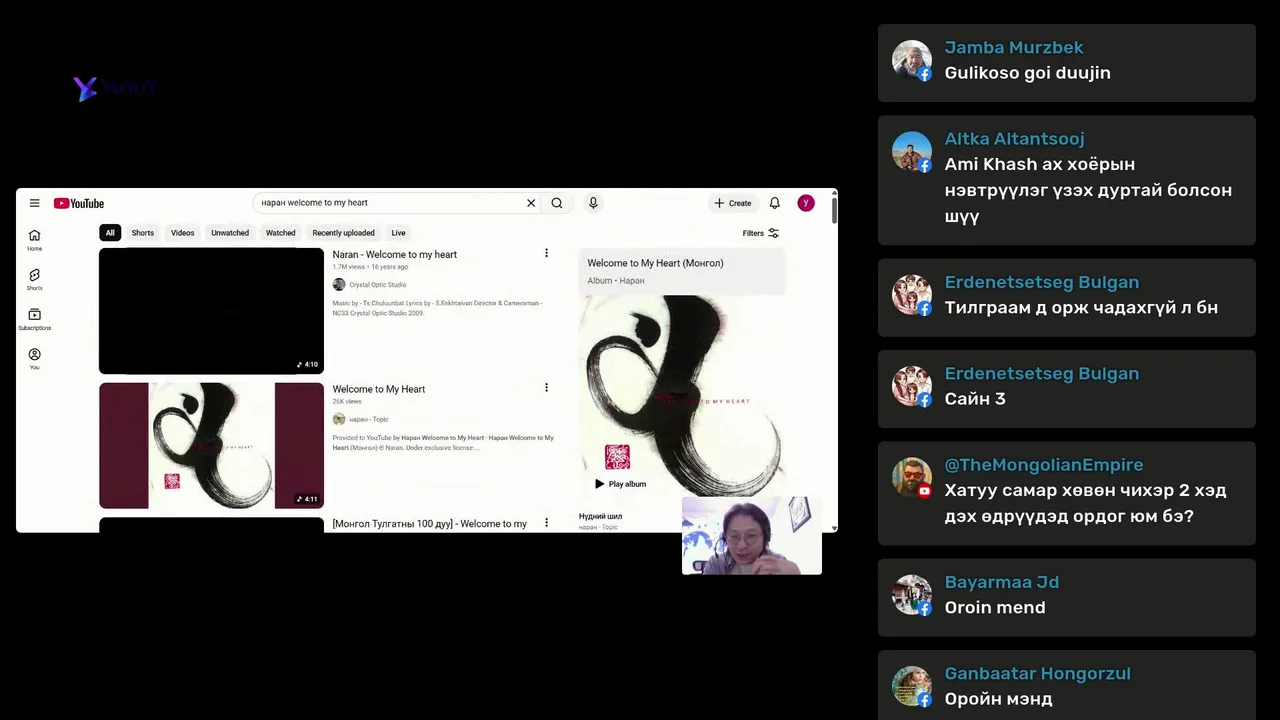
Task: Open the 'Welcome to My Heart' video title
Action: coord(379,389)
